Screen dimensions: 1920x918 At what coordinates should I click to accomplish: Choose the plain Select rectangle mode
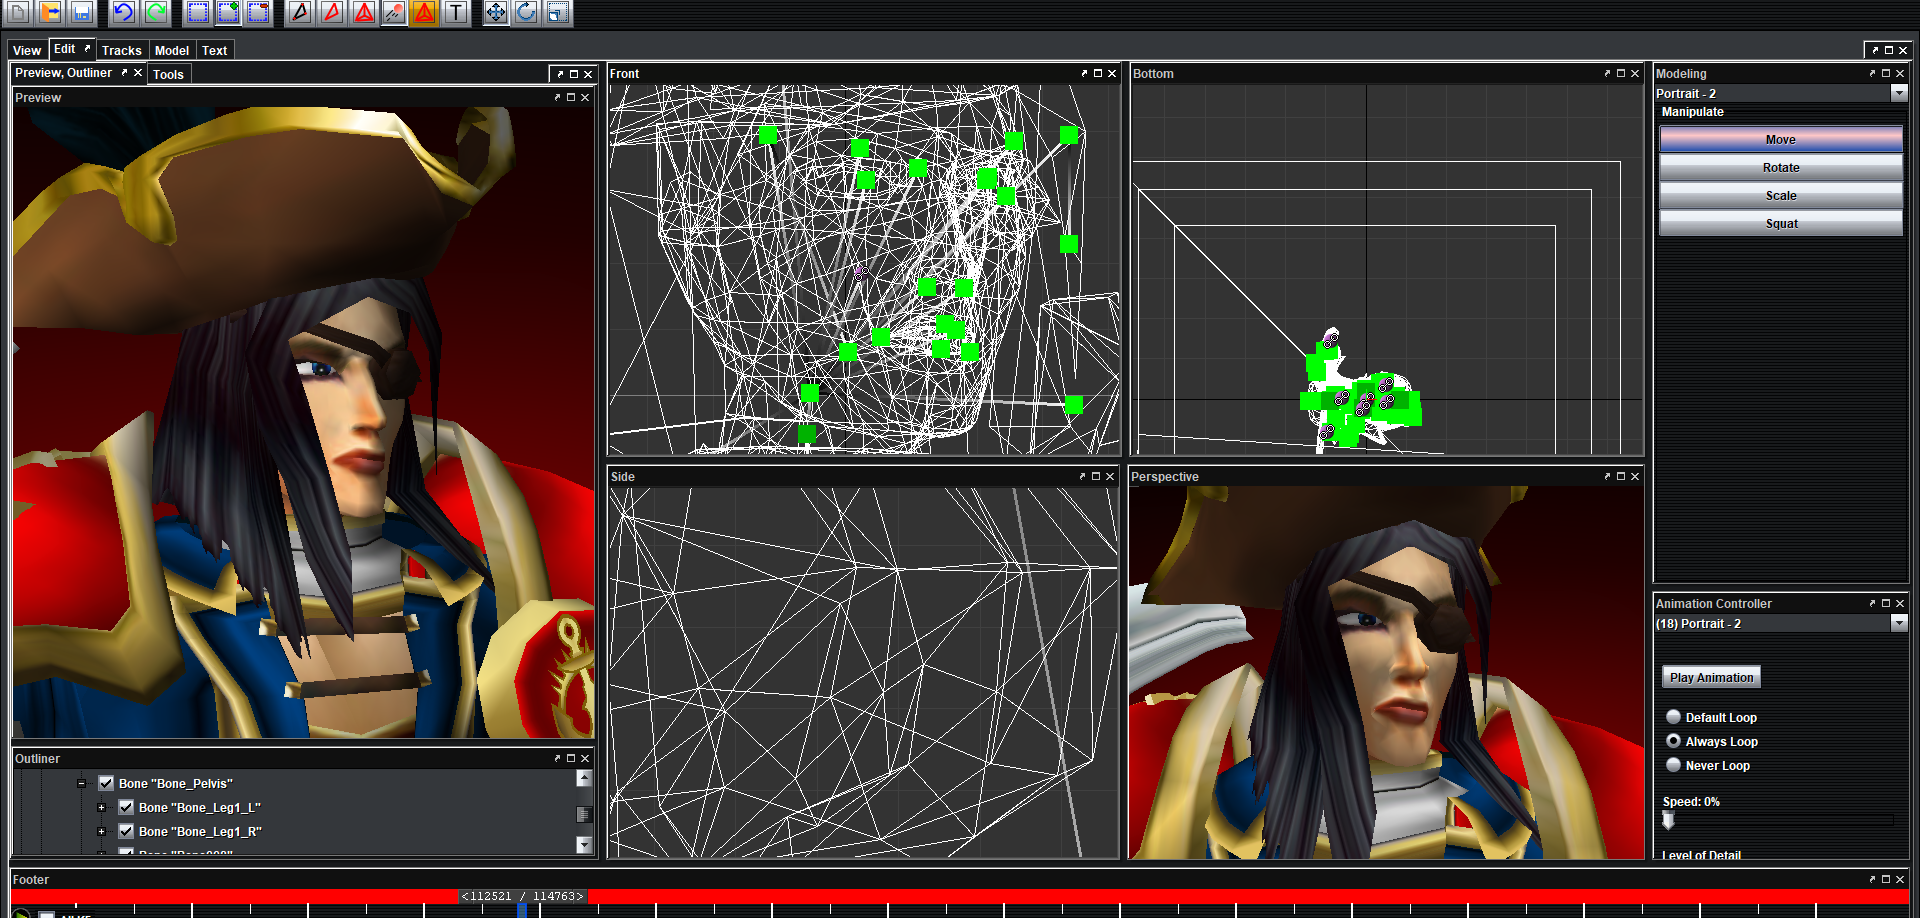click(x=198, y=12)
